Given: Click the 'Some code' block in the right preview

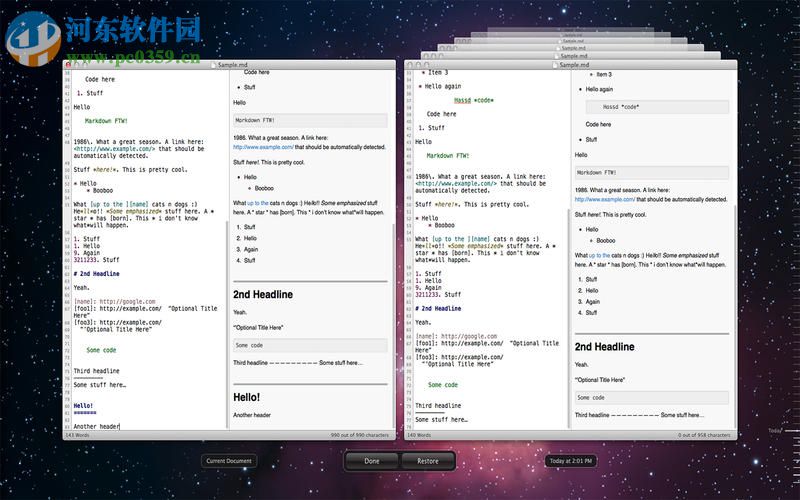Looking at the screenshot, I should (x=652, y=397).
